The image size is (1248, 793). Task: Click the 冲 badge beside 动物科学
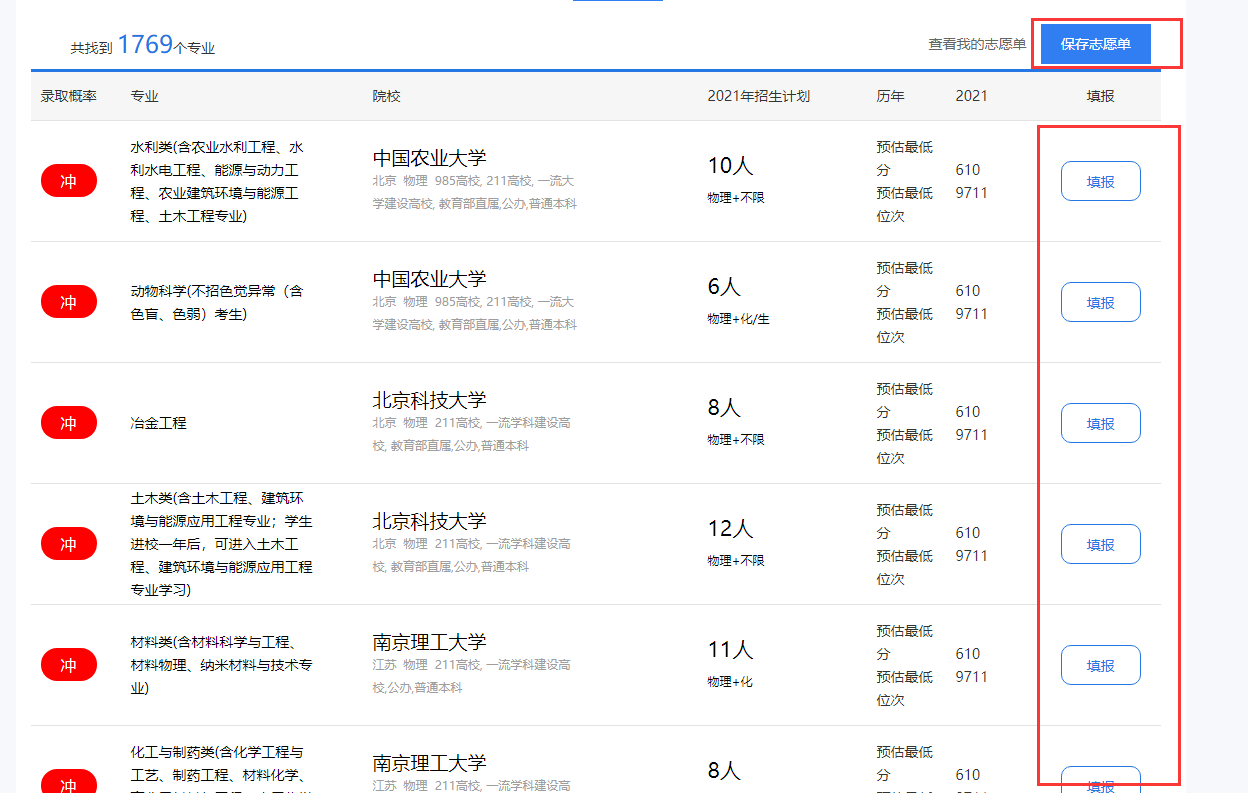point(69,302)
